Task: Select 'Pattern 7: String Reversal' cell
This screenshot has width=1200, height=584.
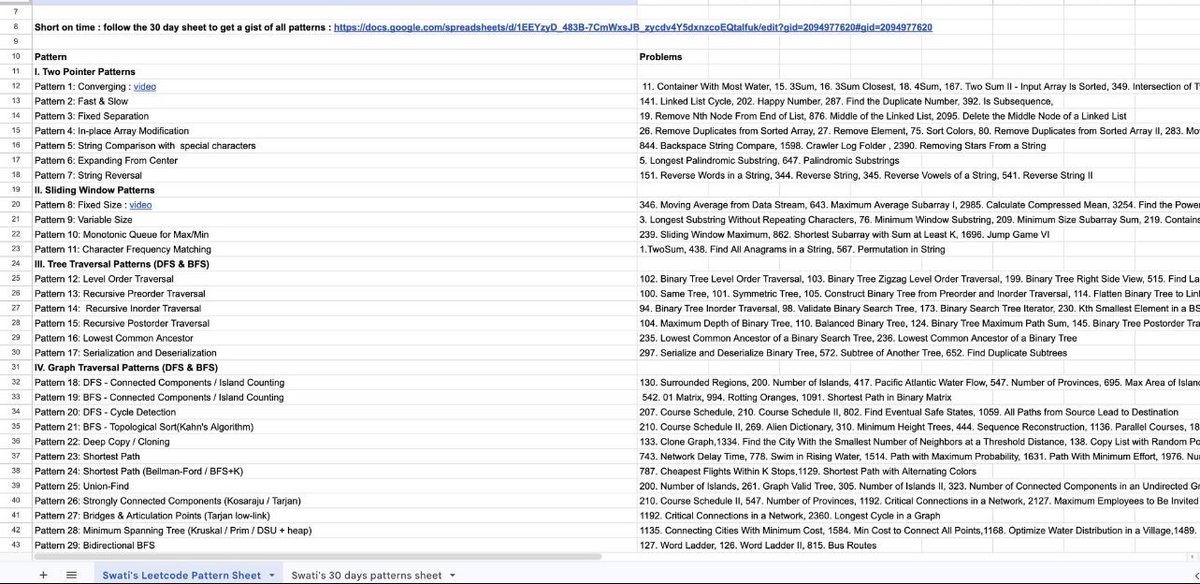Action: pyautogui.click(x=333, y=175)
